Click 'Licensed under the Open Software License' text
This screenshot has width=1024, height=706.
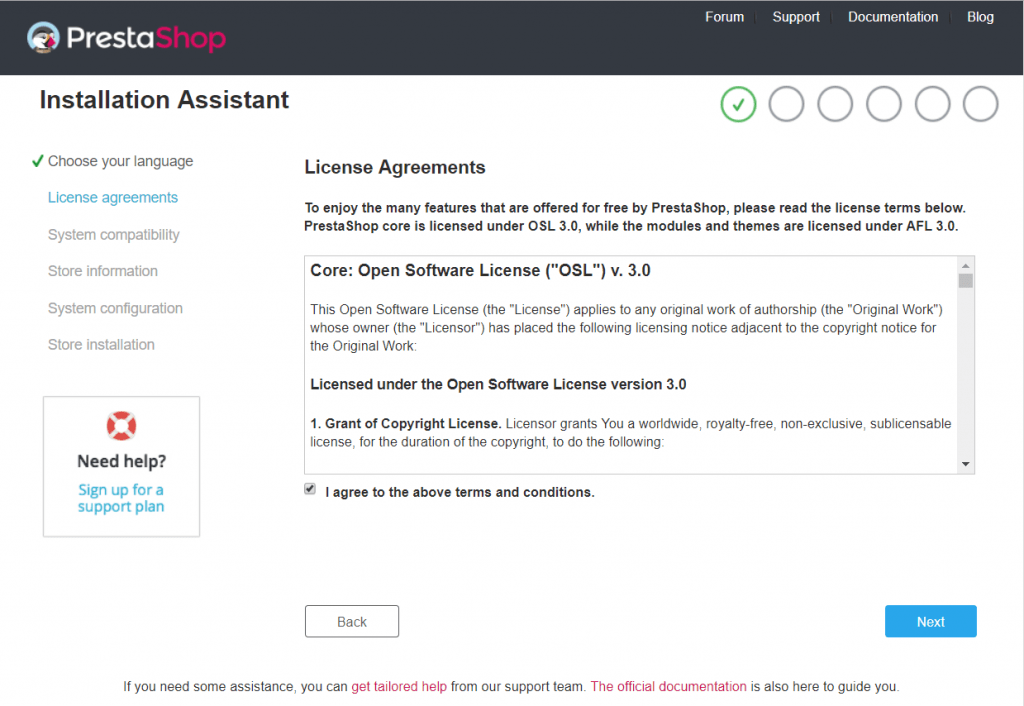498,384
